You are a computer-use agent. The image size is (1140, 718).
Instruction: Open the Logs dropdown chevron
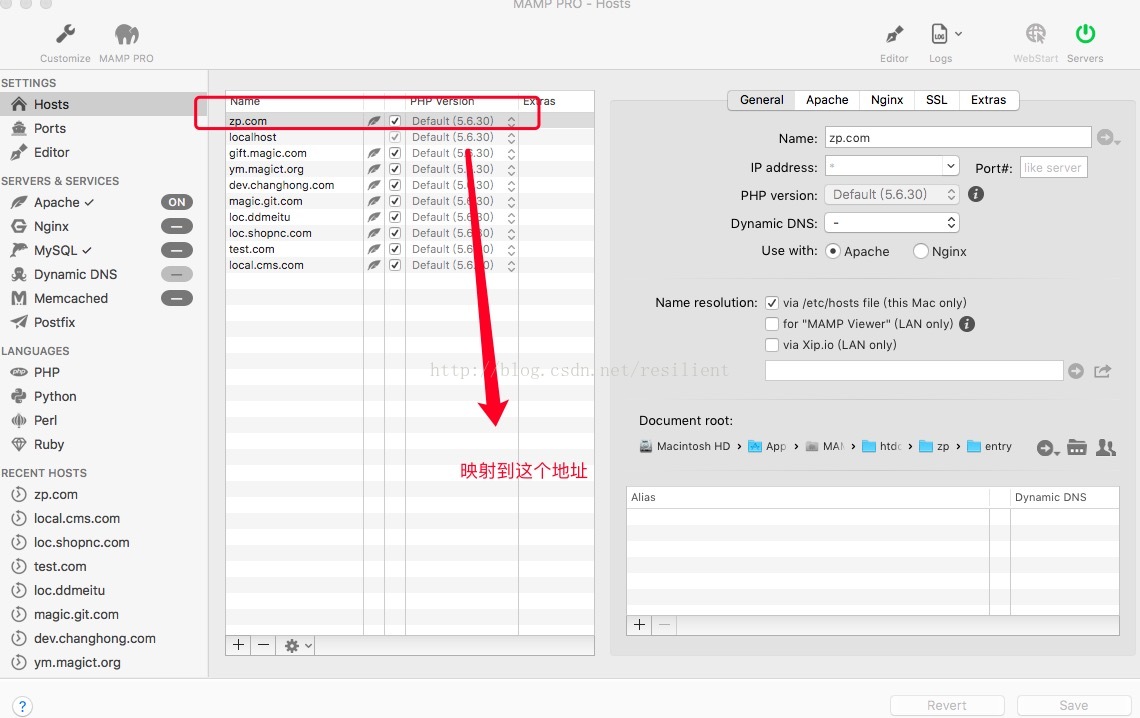click(959, 33)
